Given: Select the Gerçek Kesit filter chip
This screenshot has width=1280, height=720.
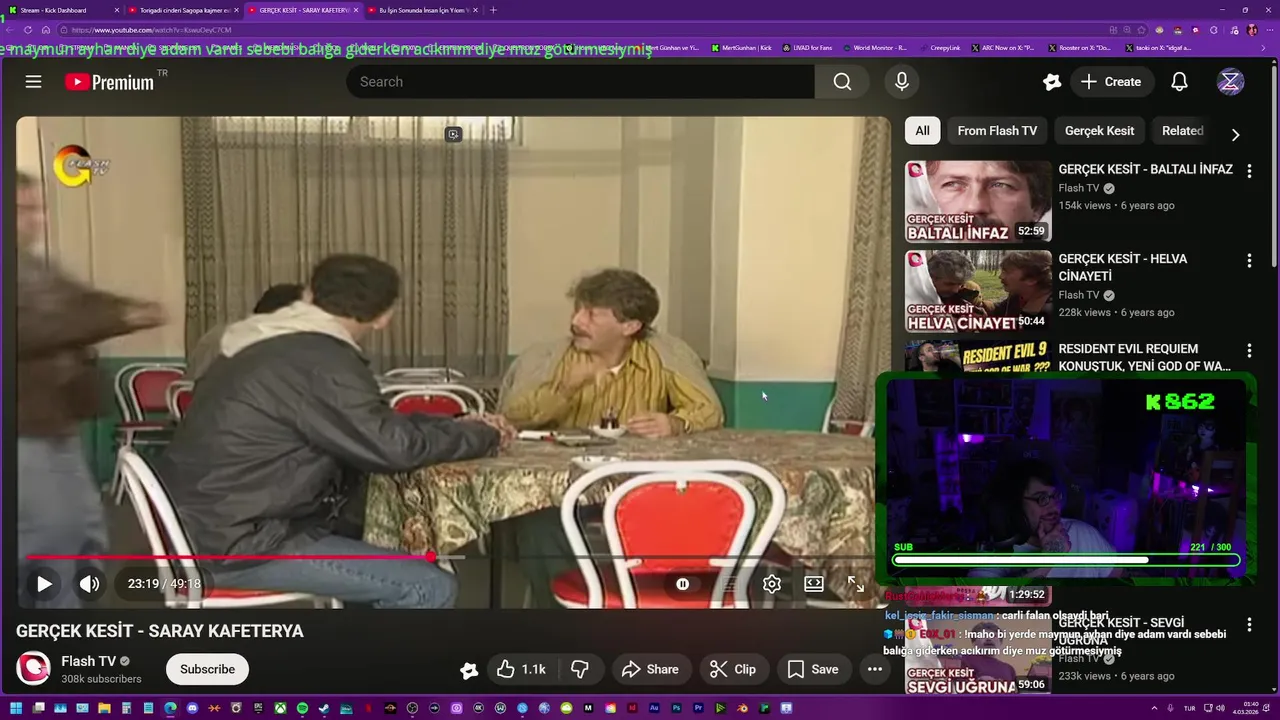Looking at the screenshot, I should pyautogui.click(x=1099, y=131).
